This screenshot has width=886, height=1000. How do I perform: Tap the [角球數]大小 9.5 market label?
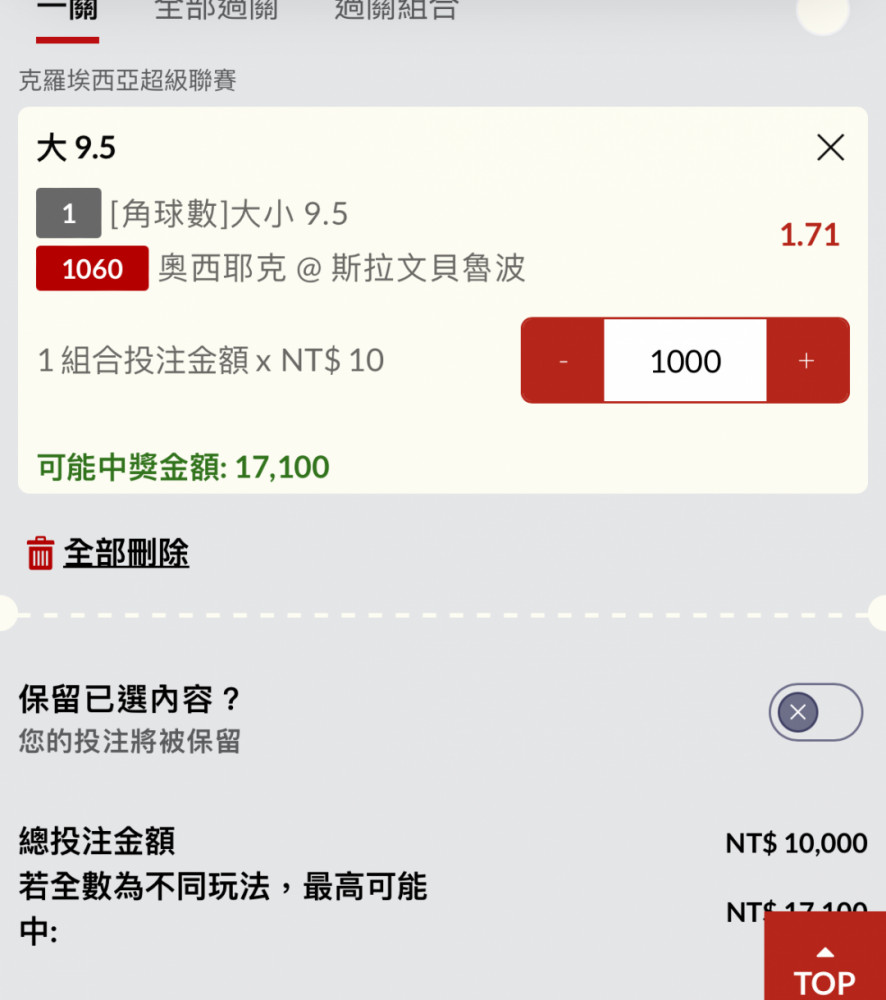229,214
